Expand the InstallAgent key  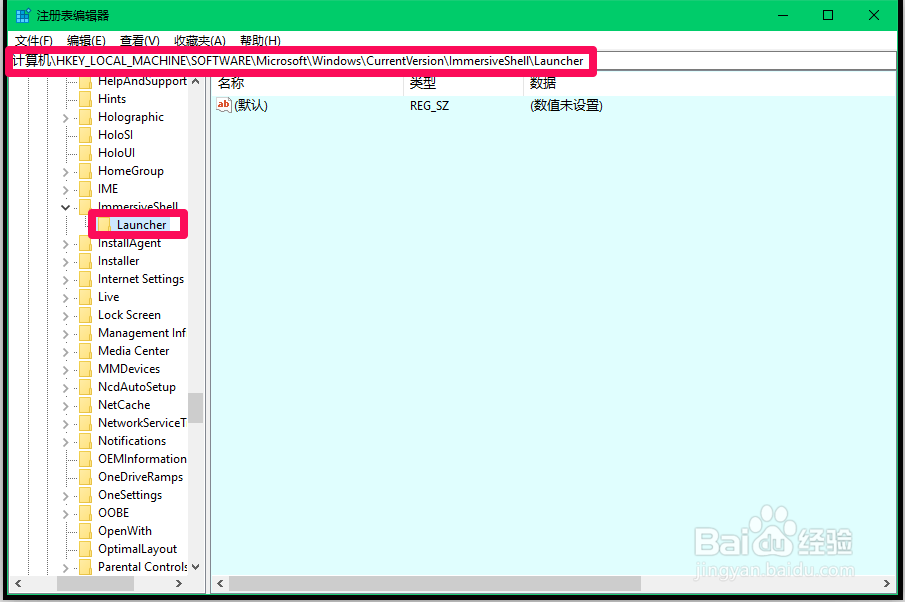tap(65, 244)
